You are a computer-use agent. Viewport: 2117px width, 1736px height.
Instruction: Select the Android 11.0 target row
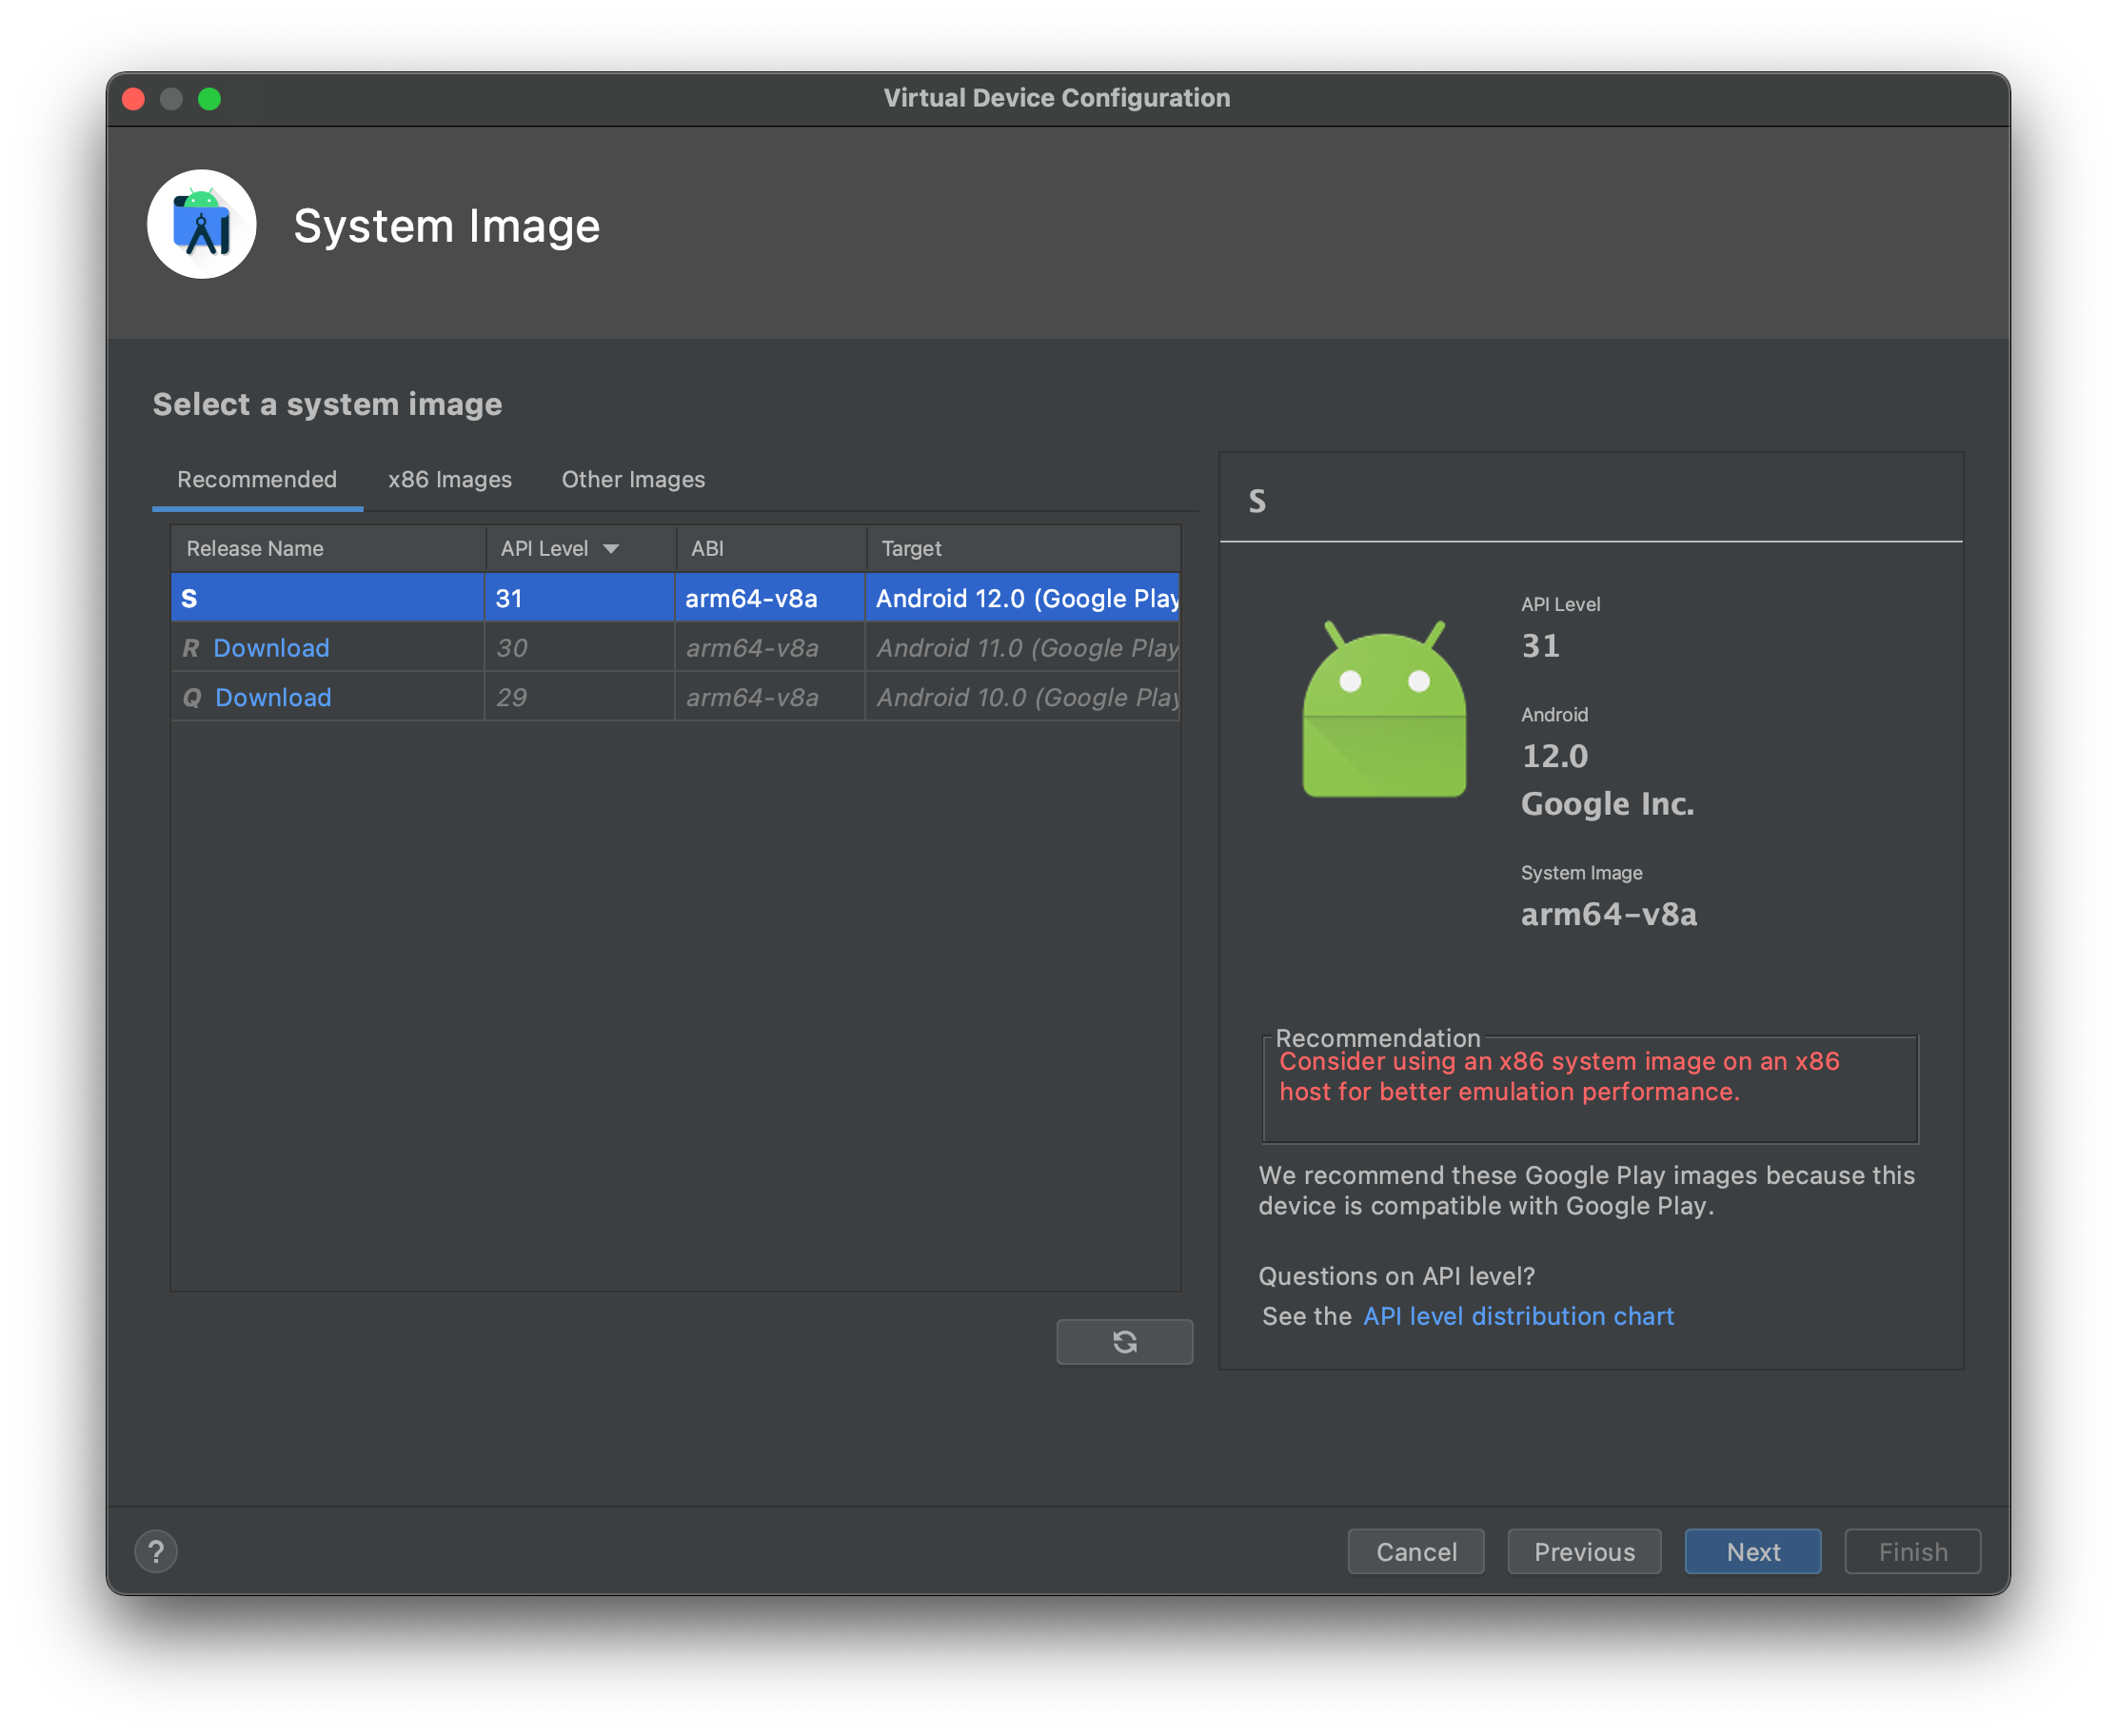1026,648
